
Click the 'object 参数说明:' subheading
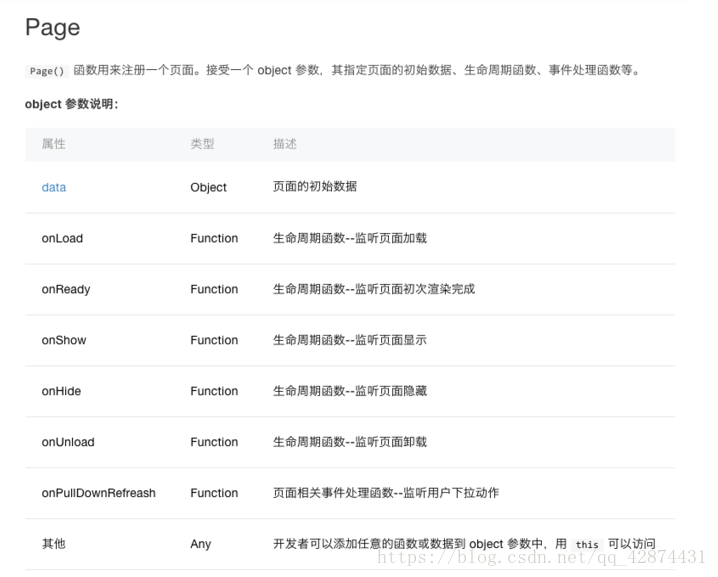pos(71,104)
